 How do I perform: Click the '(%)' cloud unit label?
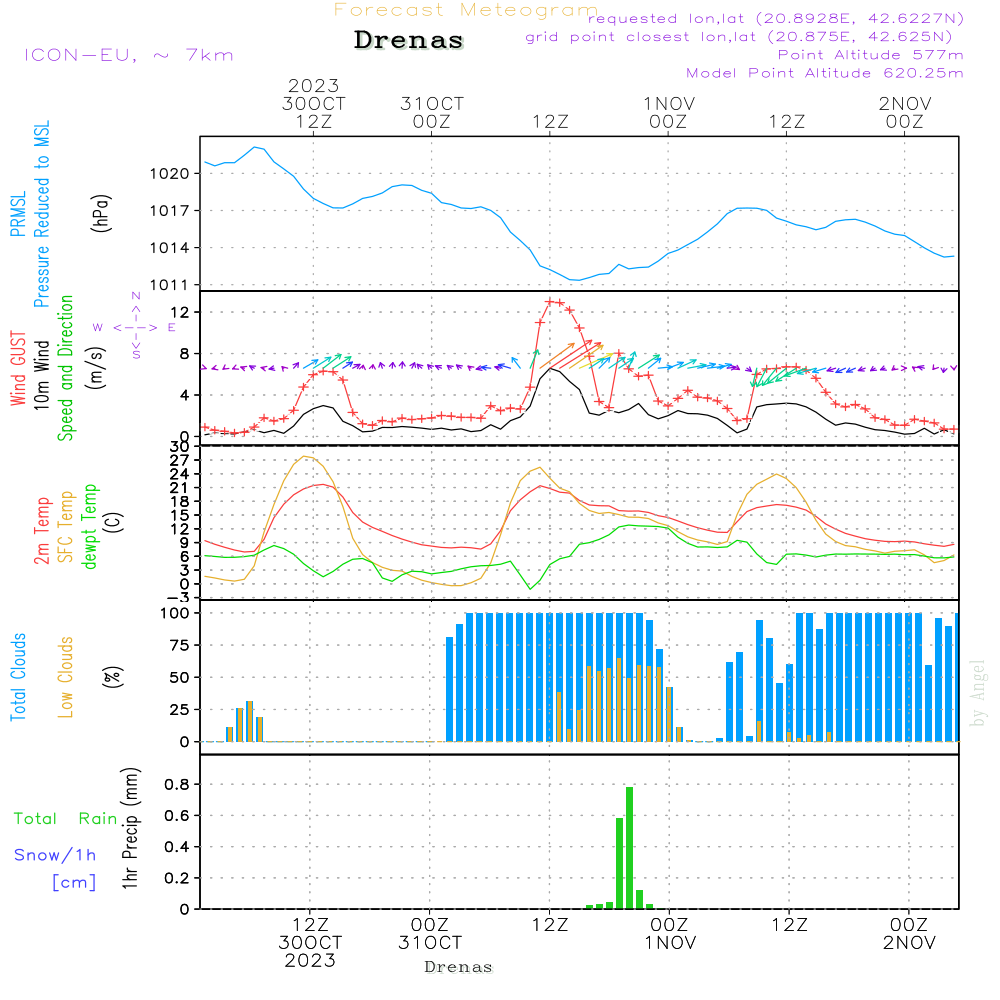[x=113, y=677]
